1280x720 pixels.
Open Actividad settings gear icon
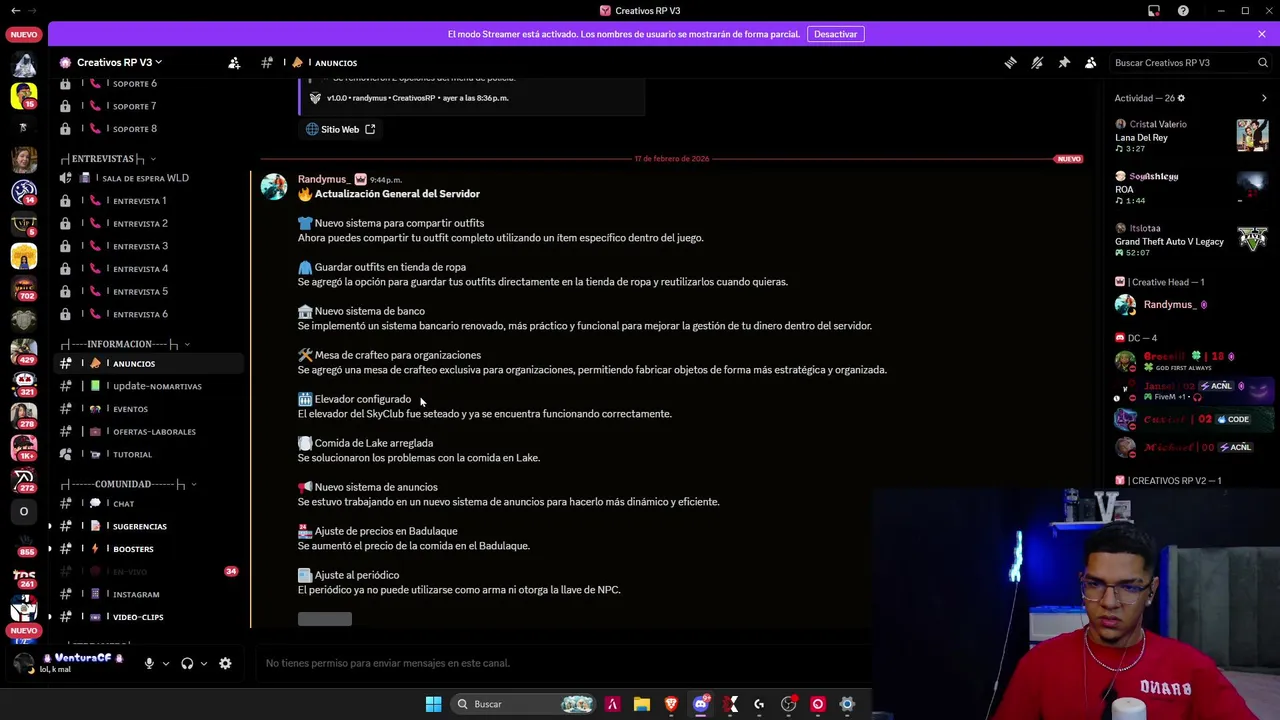tap(1181, 98)
